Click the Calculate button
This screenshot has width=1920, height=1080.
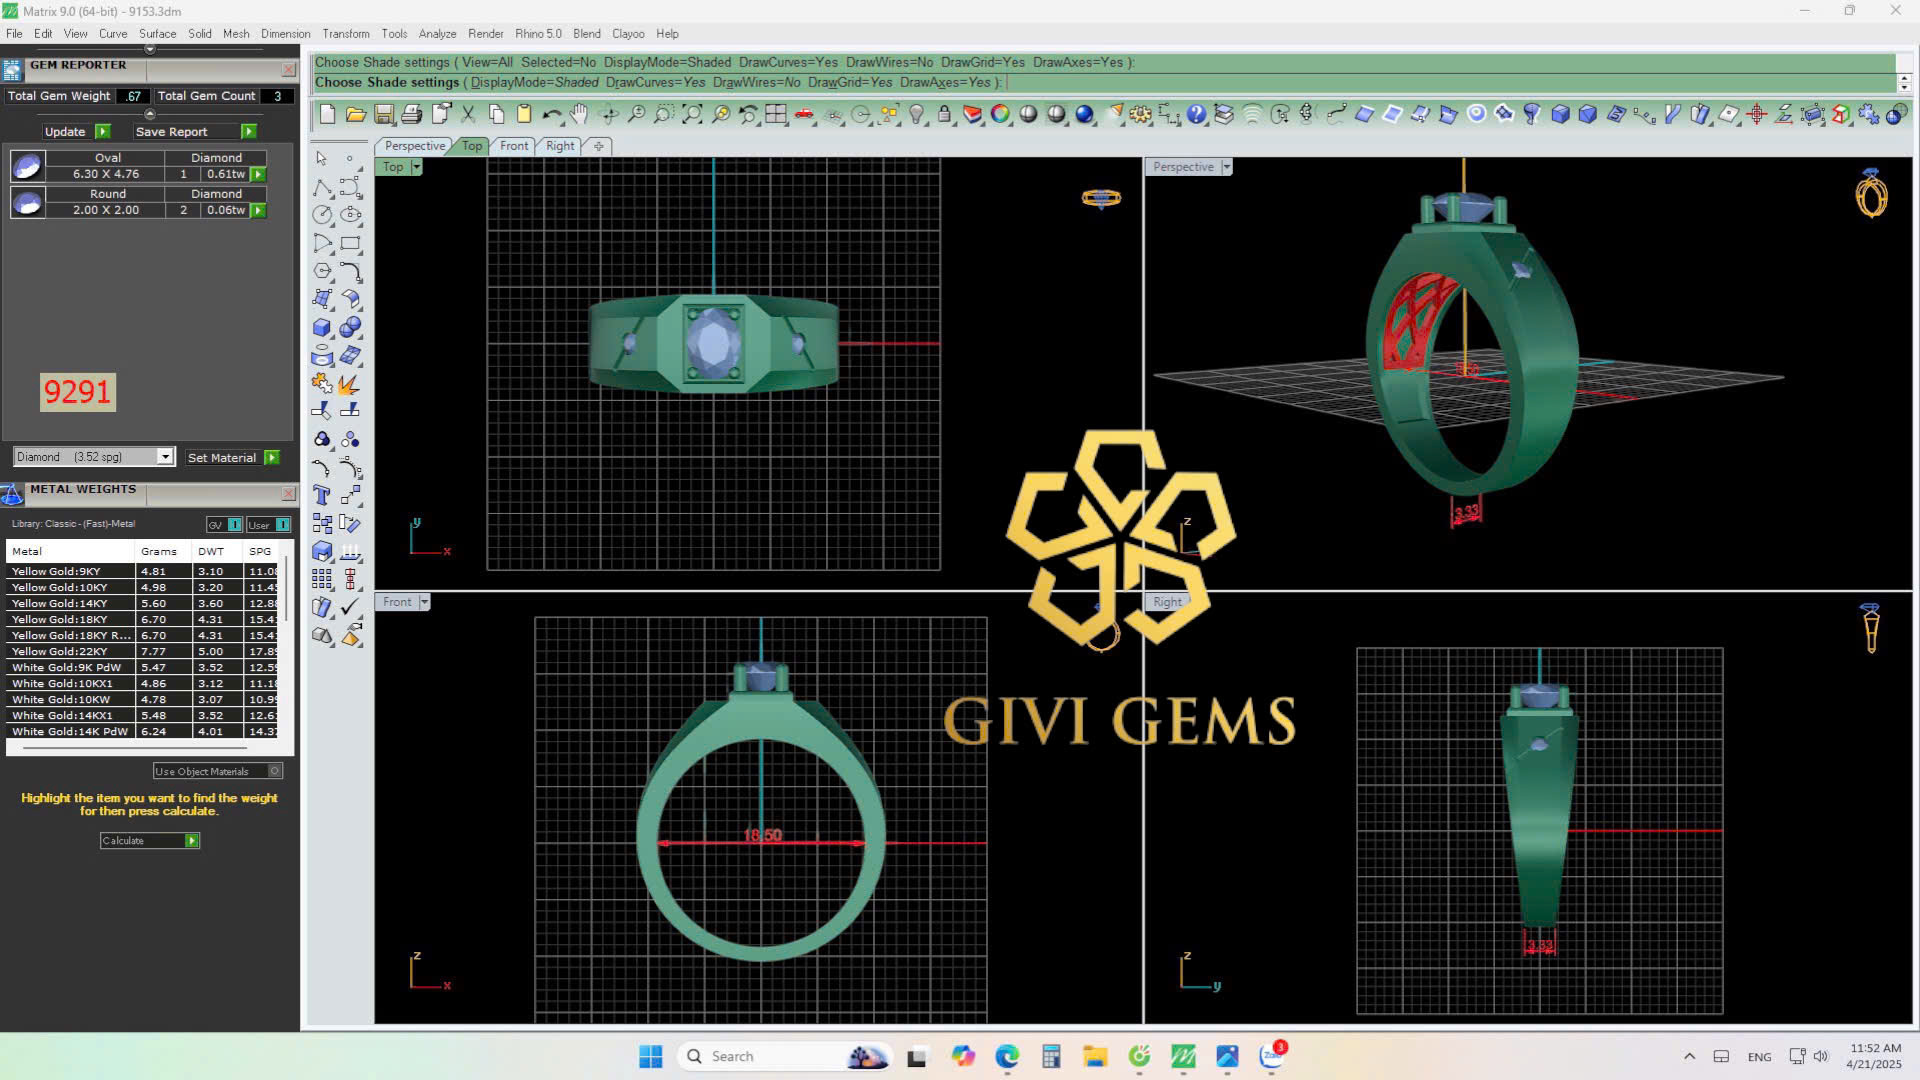point(150,841)
